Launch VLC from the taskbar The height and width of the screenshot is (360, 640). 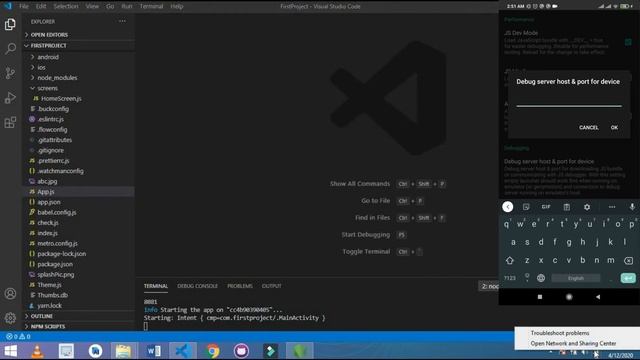click(x=38, y=351)
